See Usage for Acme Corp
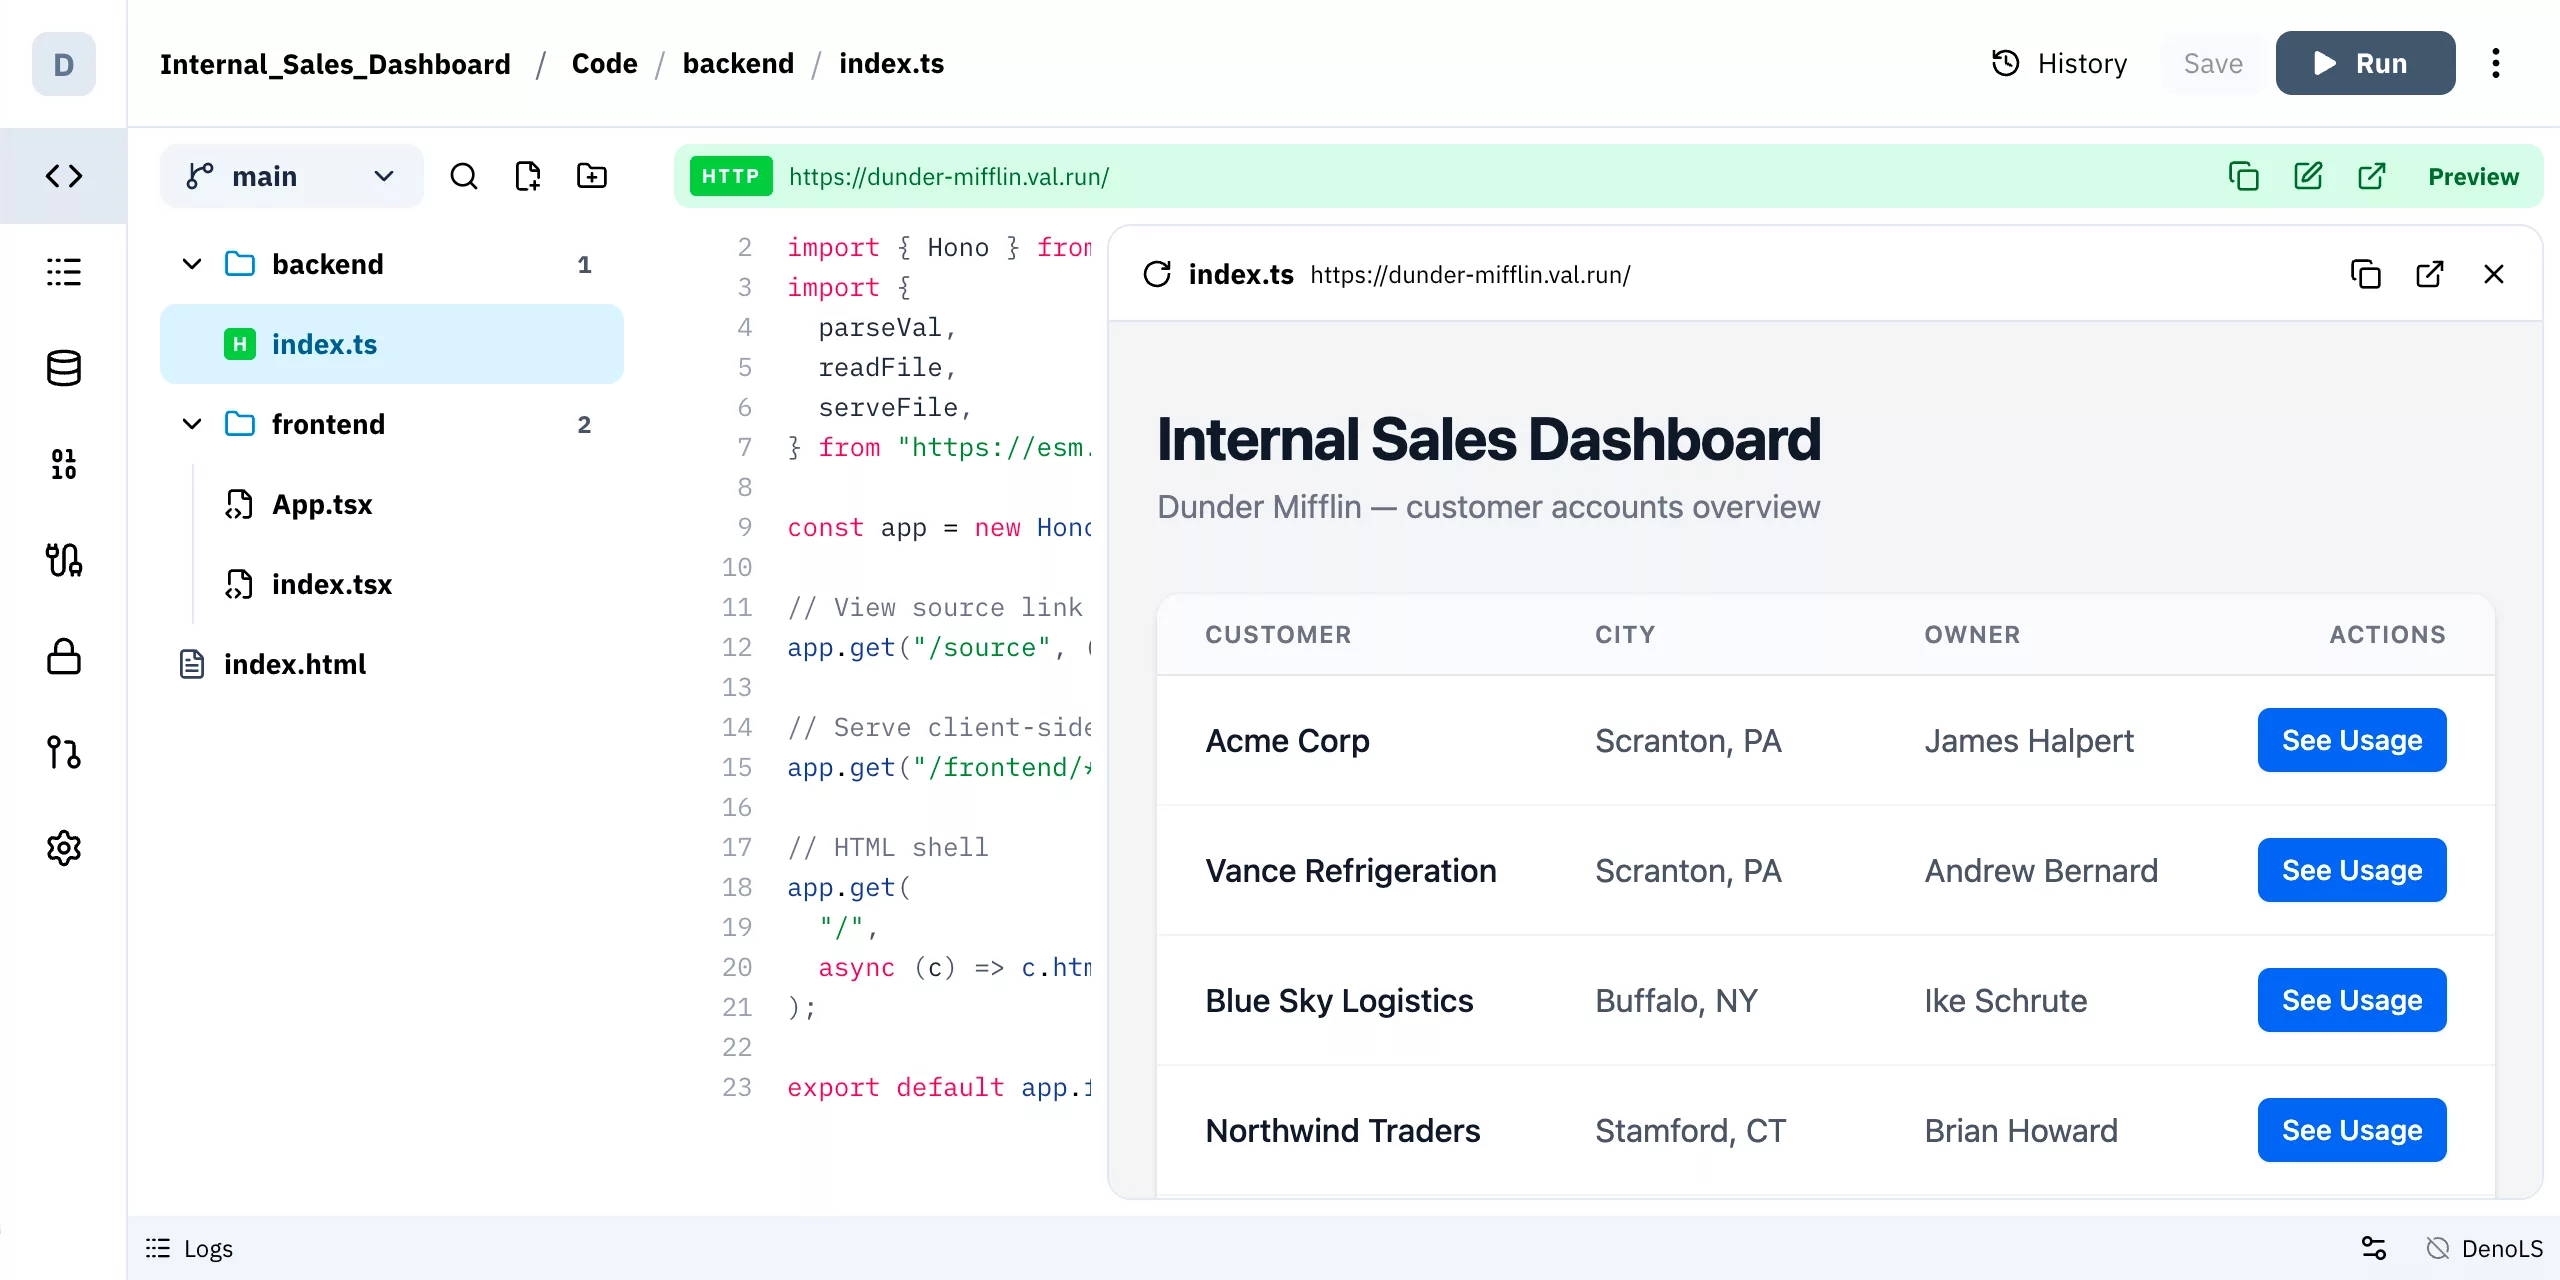 [x=2352, y=740]
